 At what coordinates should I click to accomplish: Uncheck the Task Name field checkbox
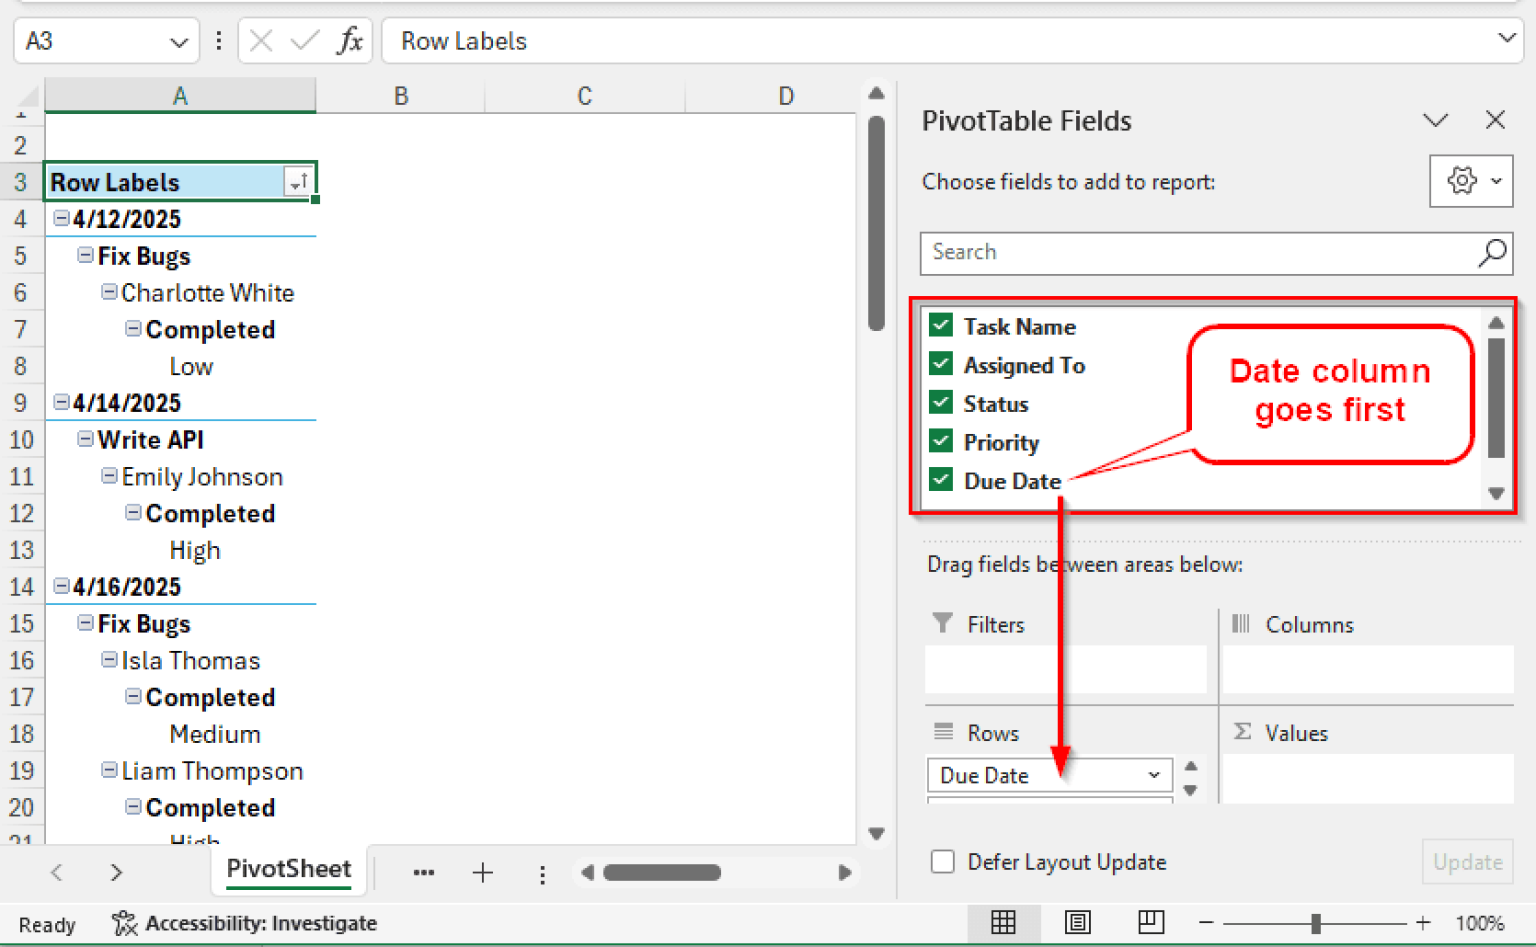coord(941,326)
